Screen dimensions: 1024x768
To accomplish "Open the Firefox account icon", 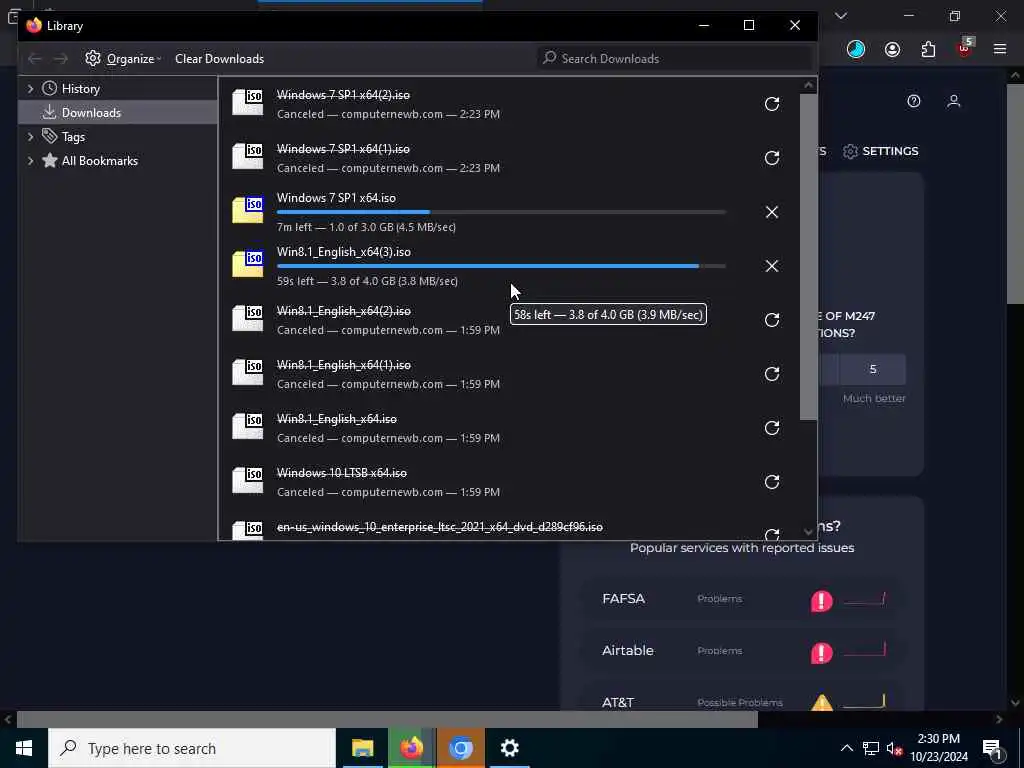I will pyautogui.click(x=892, y=49).
